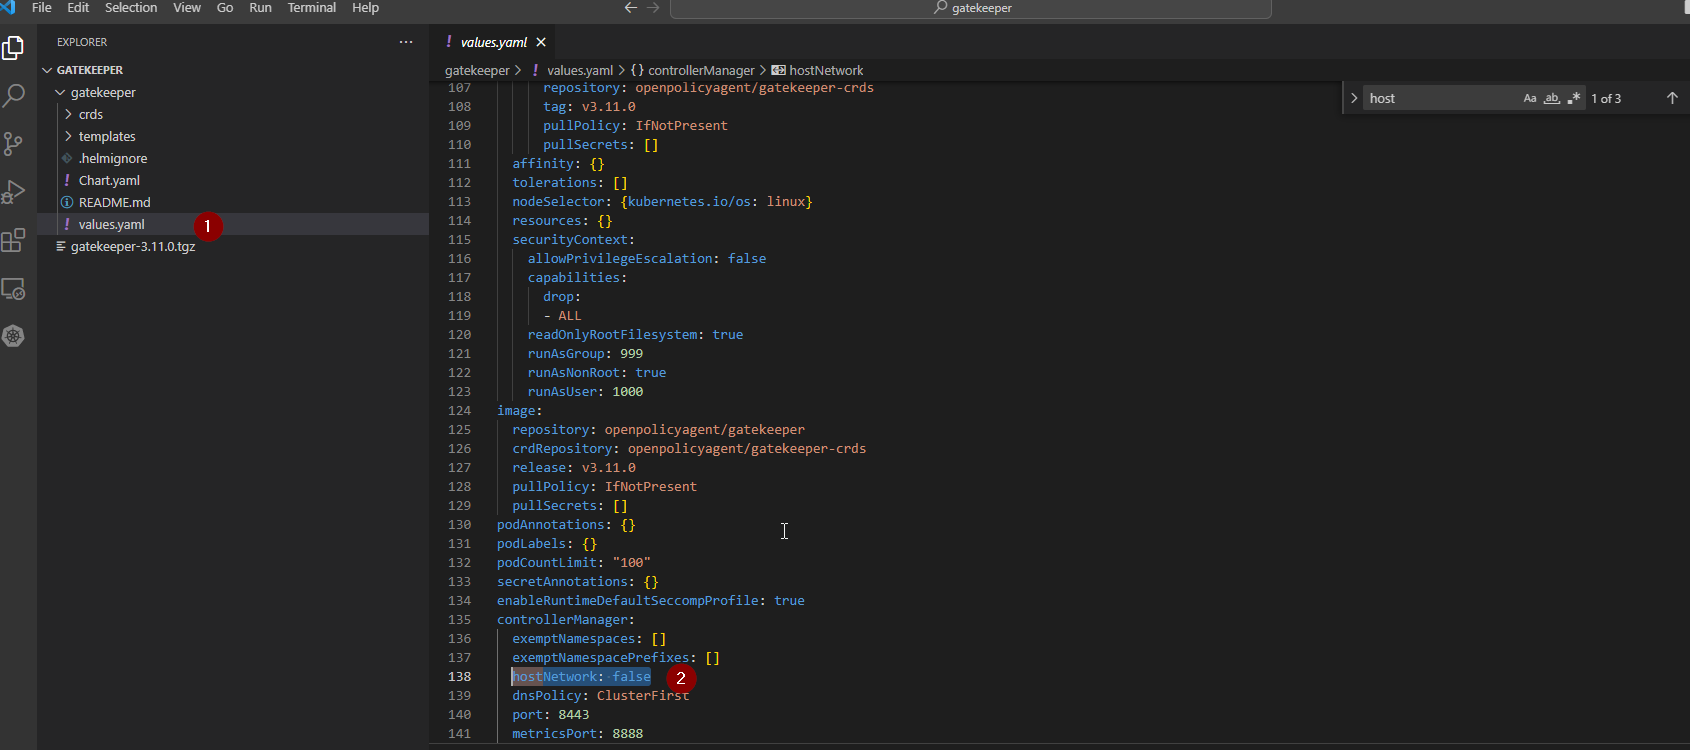This screenshot has width=1690, height=750.
Task: Click gatekeeper in the breadcrumb
Action: pyautogui.click(x=477, y=70)
